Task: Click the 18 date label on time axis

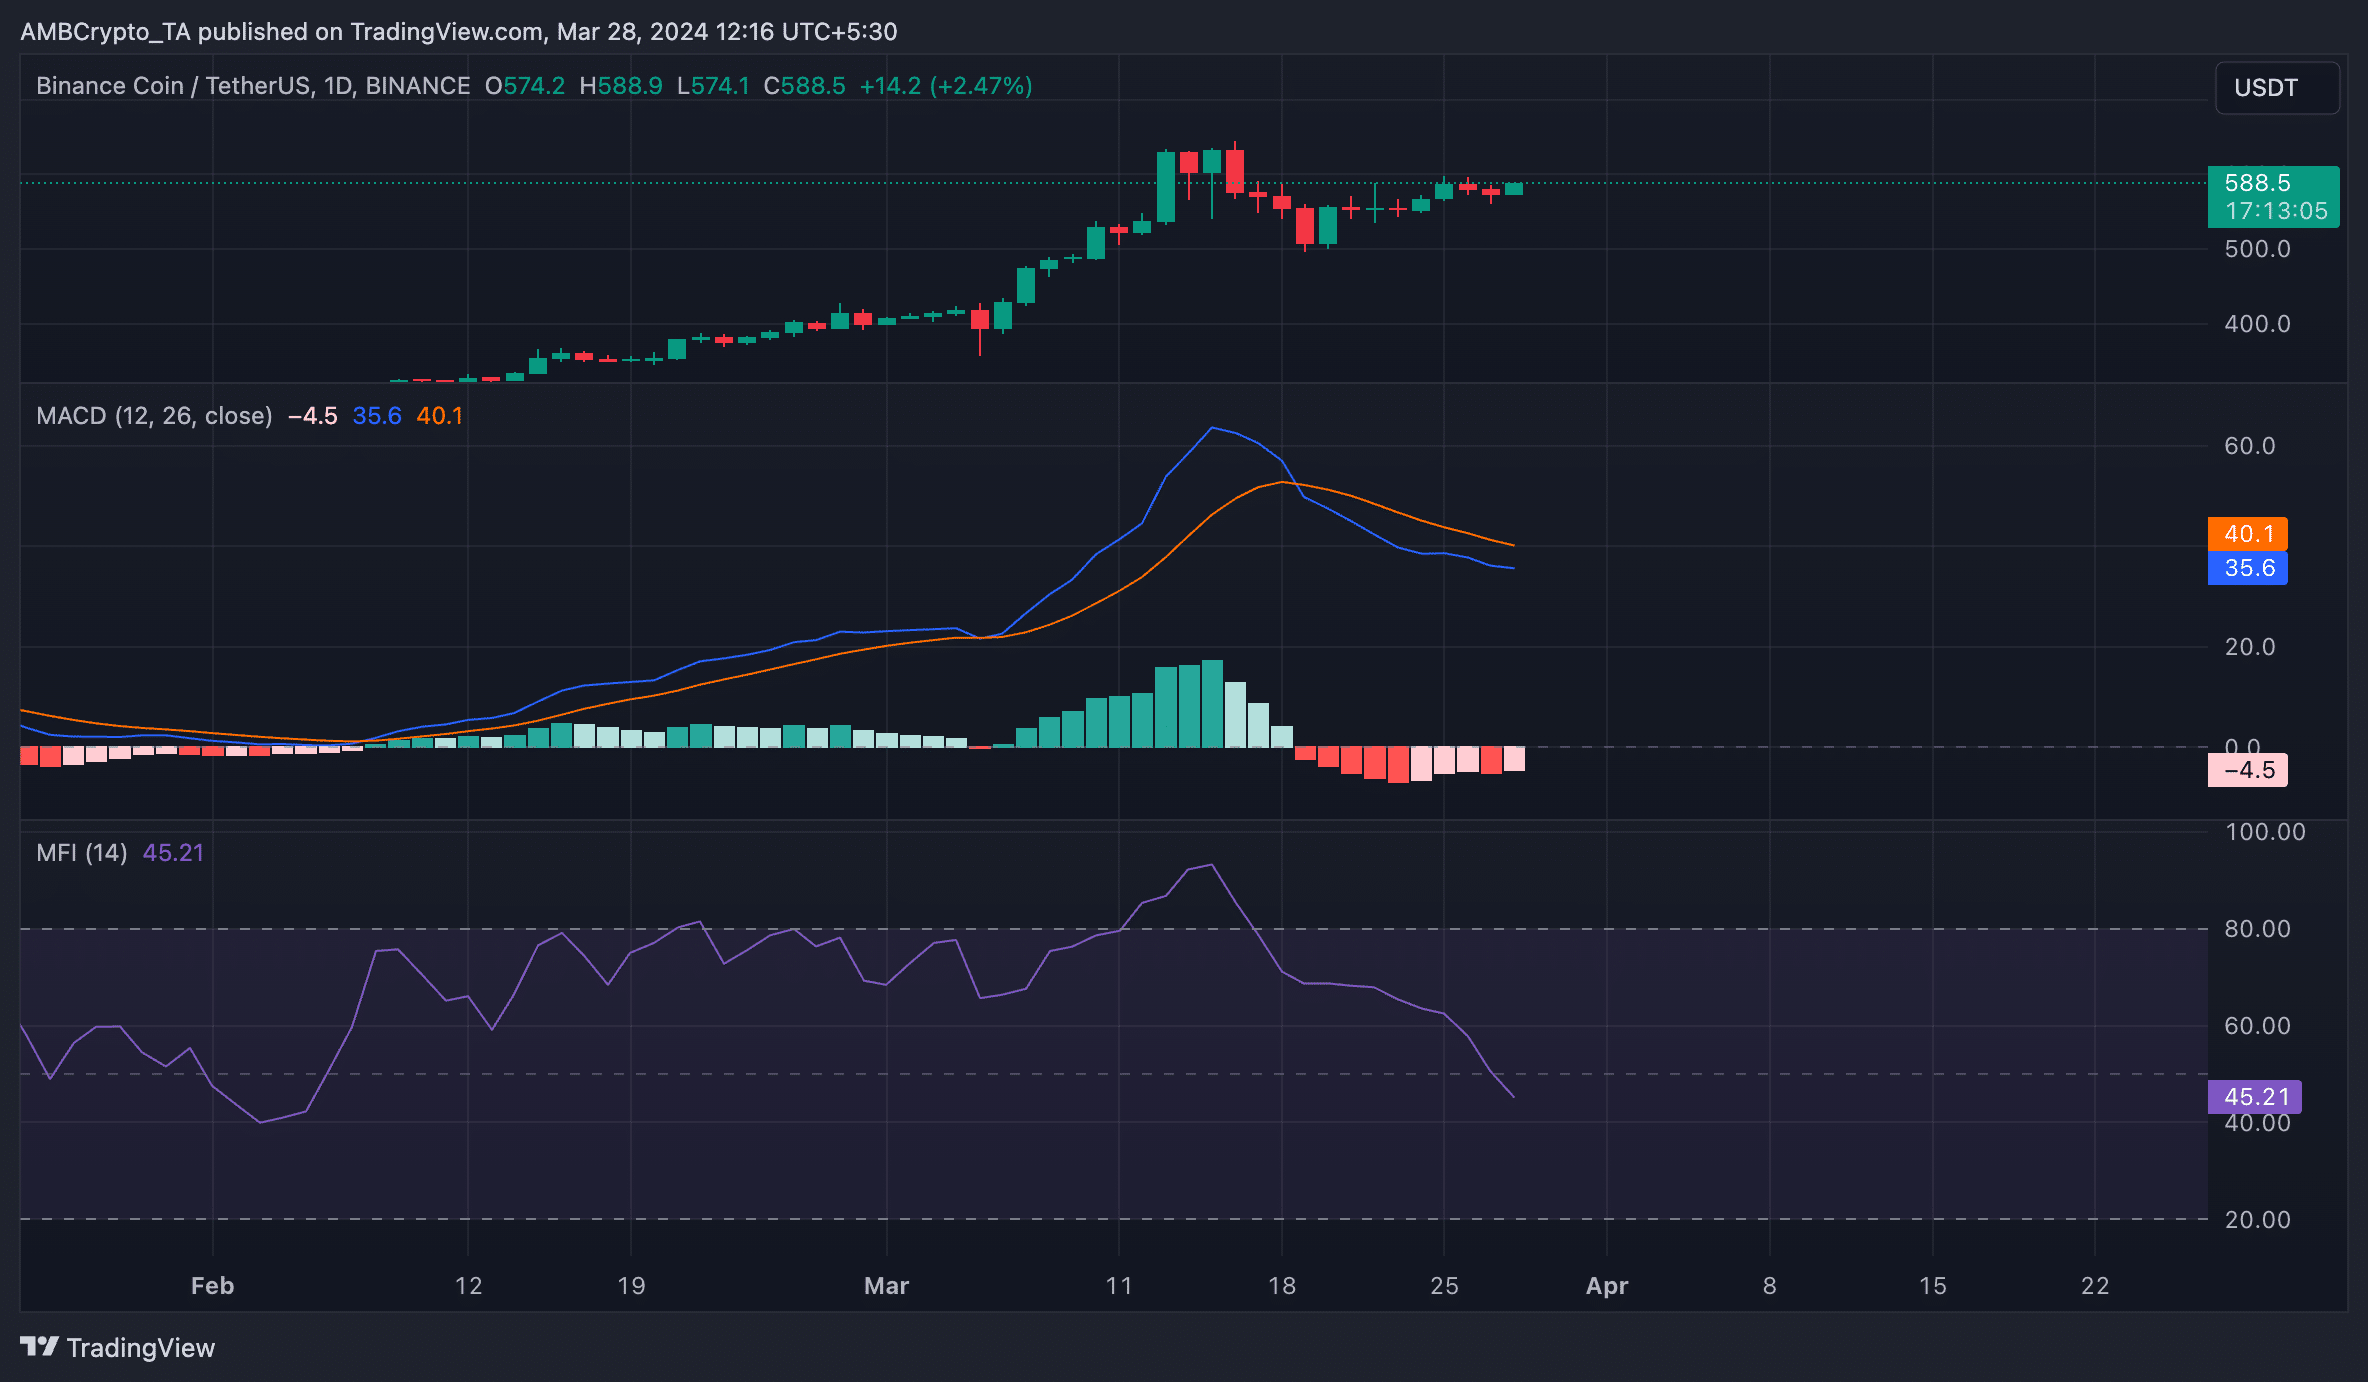Action: (x=1282, y=1286)
